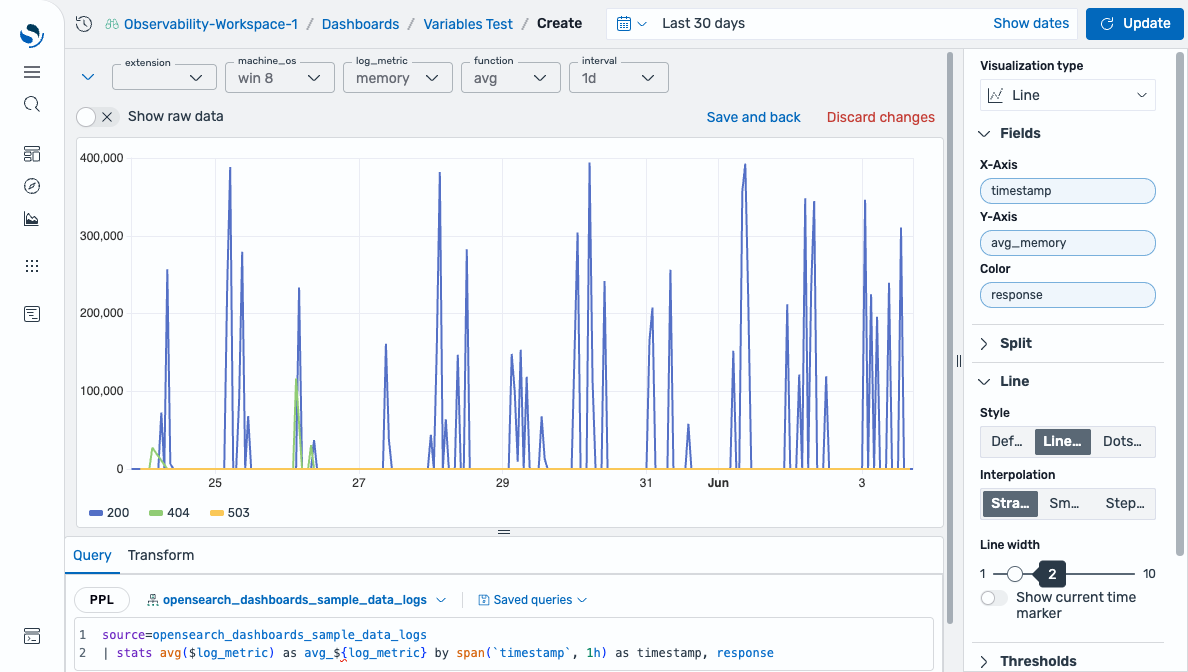The image size is (1188, 672).
Task: Open the dataset selector dropdown
Action: point(296,600)
